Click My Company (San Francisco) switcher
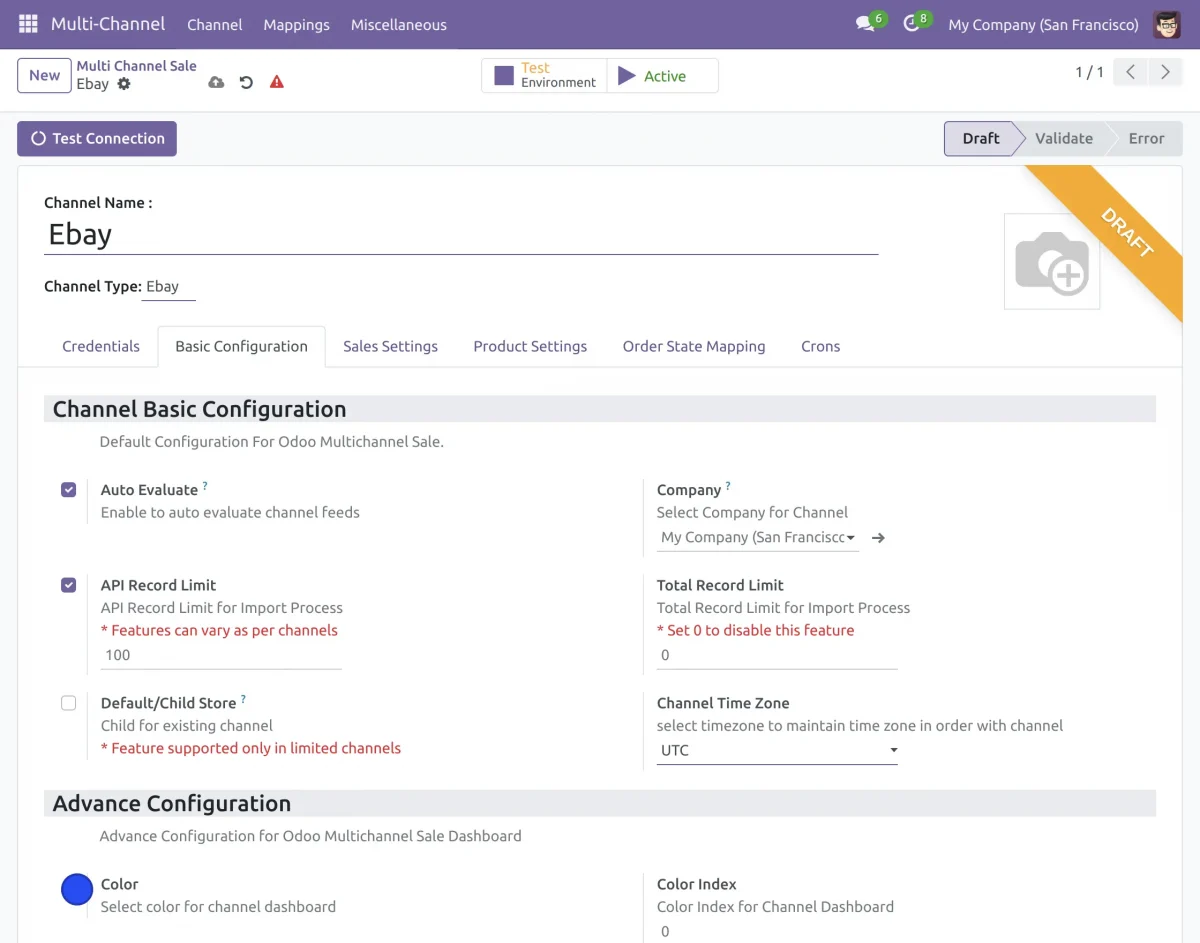Image resolution: width=1200 pixels, height=943 pixels. pyautogui.click(x=1043, y=24)
